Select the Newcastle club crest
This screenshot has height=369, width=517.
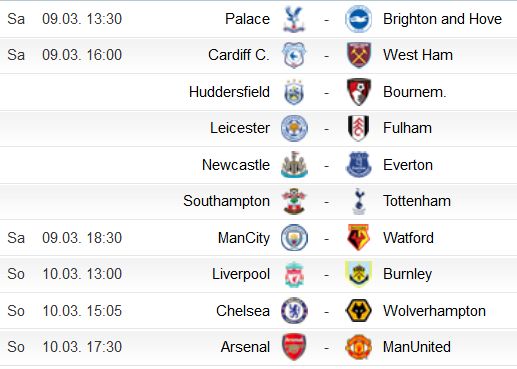click(294, 164)
